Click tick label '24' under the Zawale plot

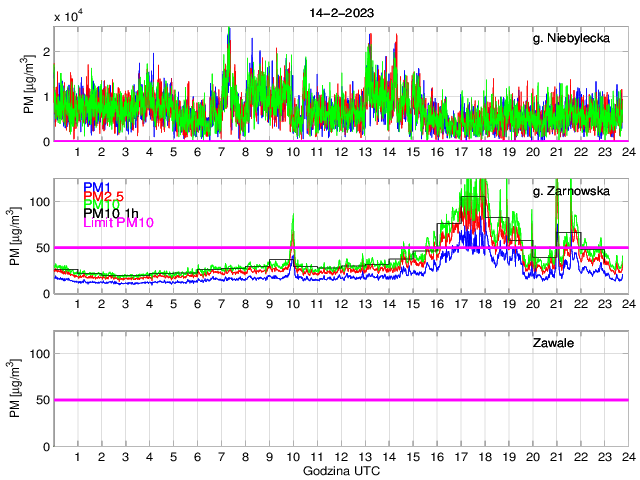point(627,457)
